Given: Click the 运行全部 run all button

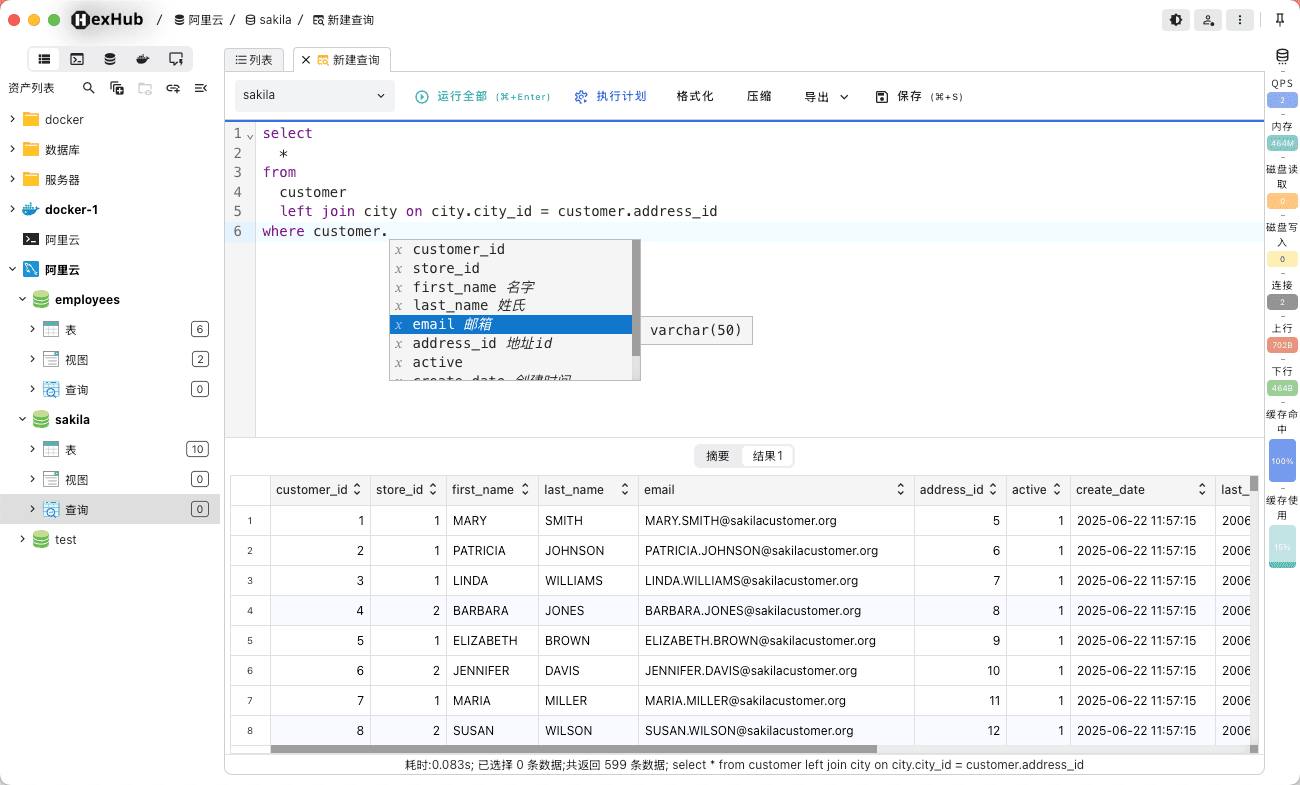Looking at the screenshot, I should [x=483, y=97].
